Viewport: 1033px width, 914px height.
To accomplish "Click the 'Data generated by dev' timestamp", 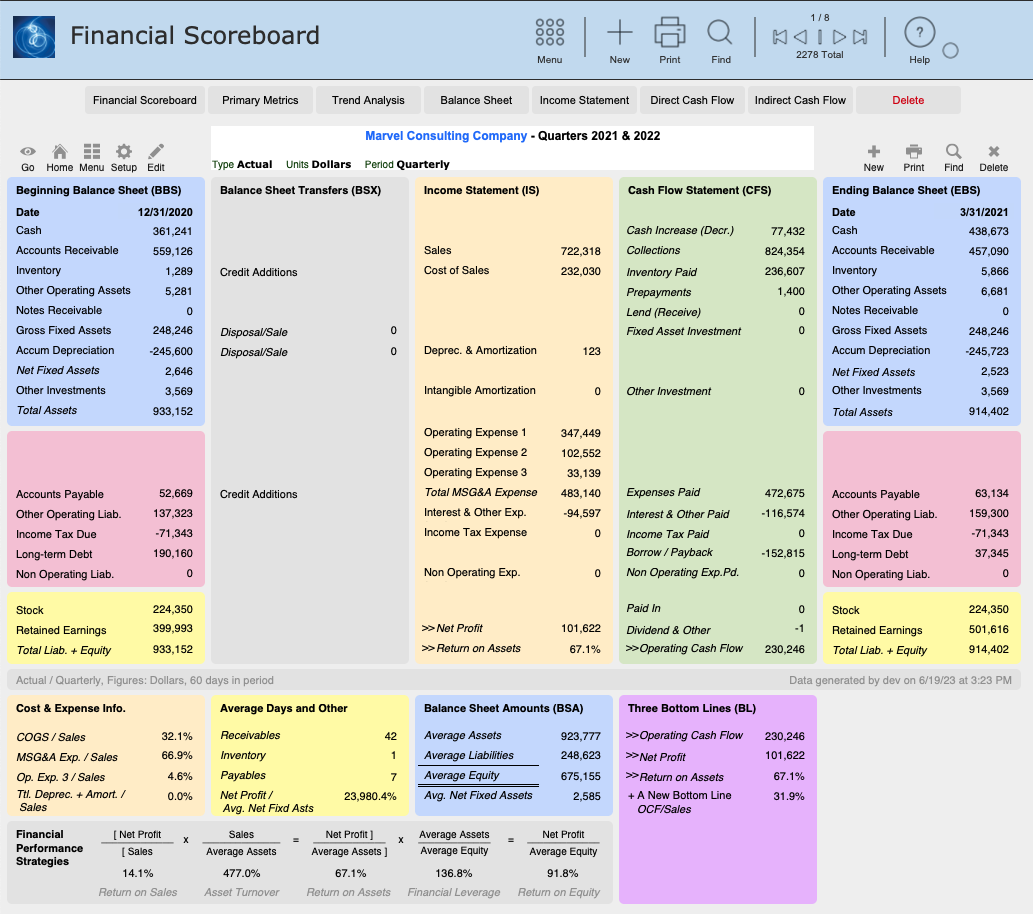I will tap(901, 680).
